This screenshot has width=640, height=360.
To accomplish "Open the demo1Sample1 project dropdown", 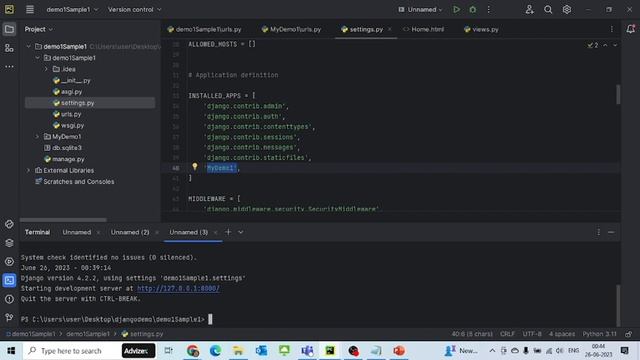I will (x=72, y=9).
